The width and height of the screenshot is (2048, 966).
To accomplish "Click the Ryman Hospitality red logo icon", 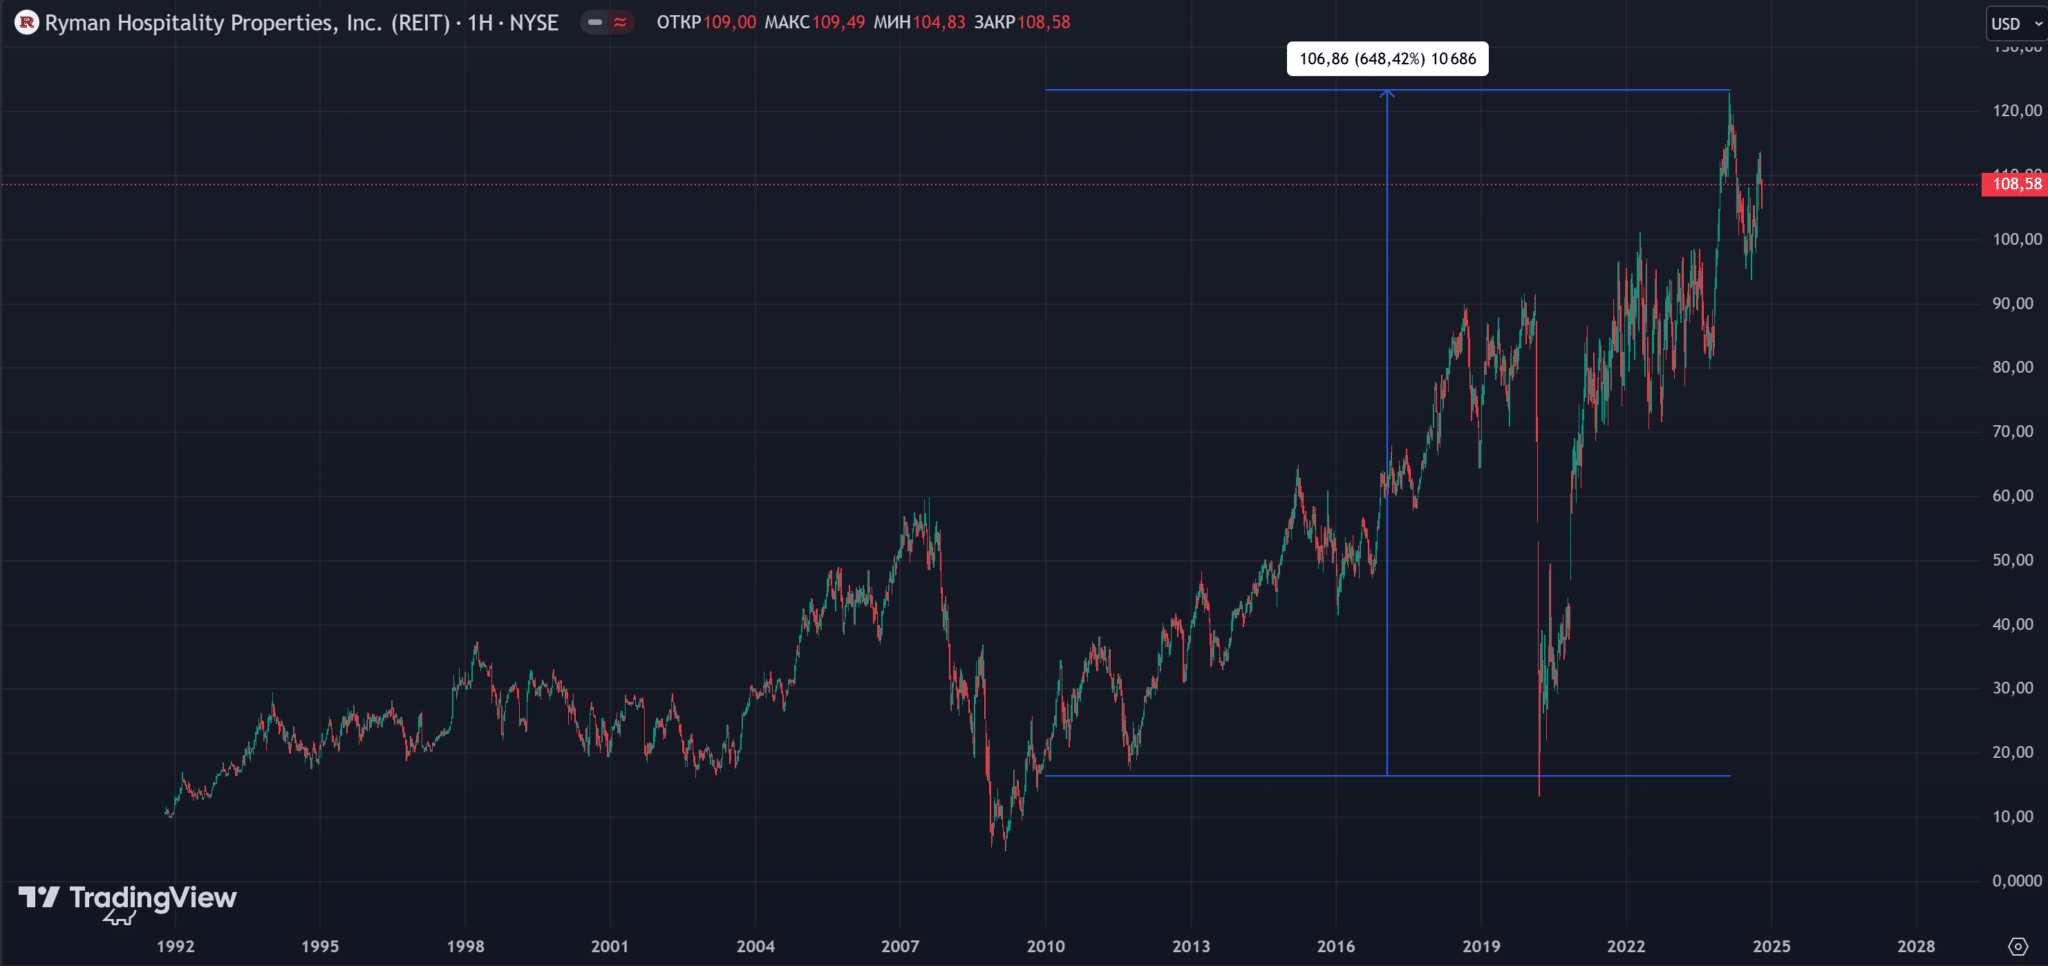I will pos(27,22).
